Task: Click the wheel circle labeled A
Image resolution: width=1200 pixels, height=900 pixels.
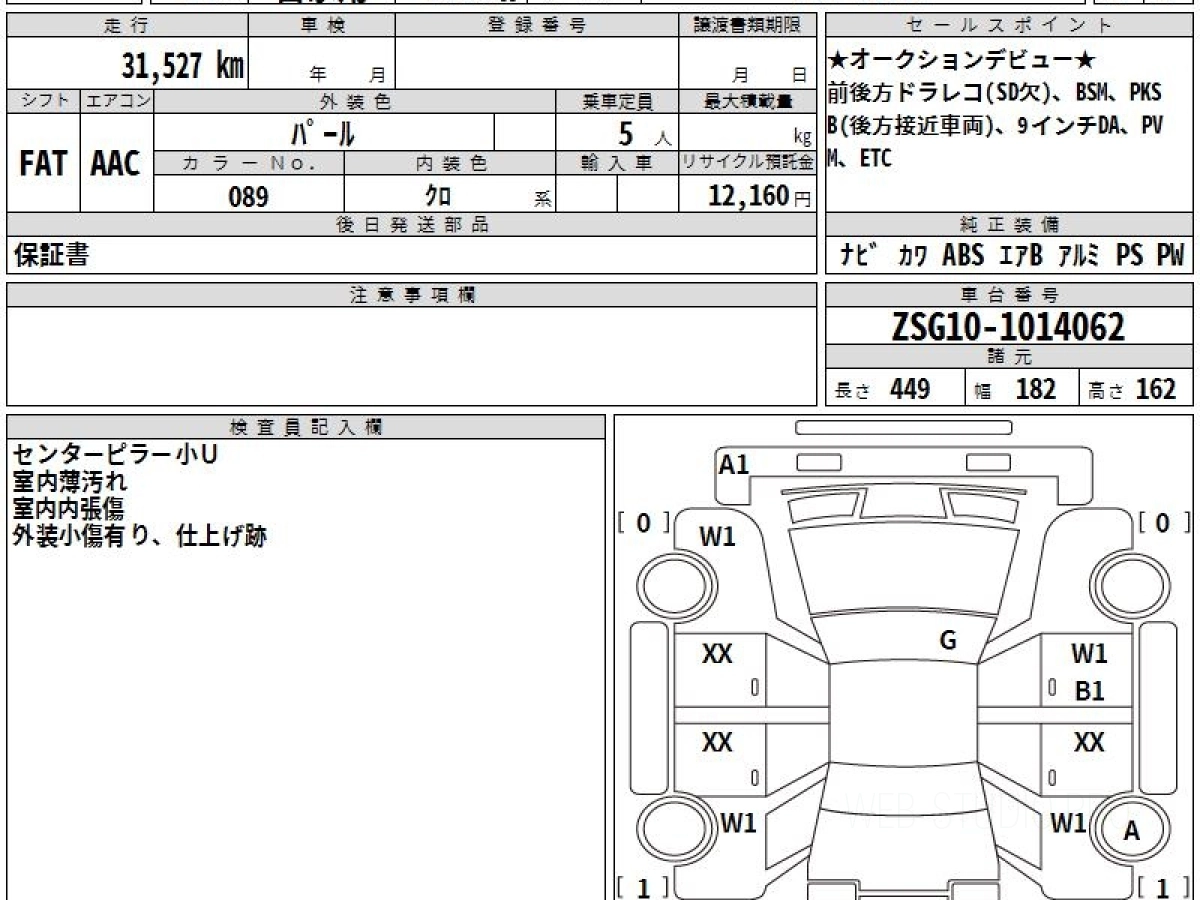Action: (1131, 831)
